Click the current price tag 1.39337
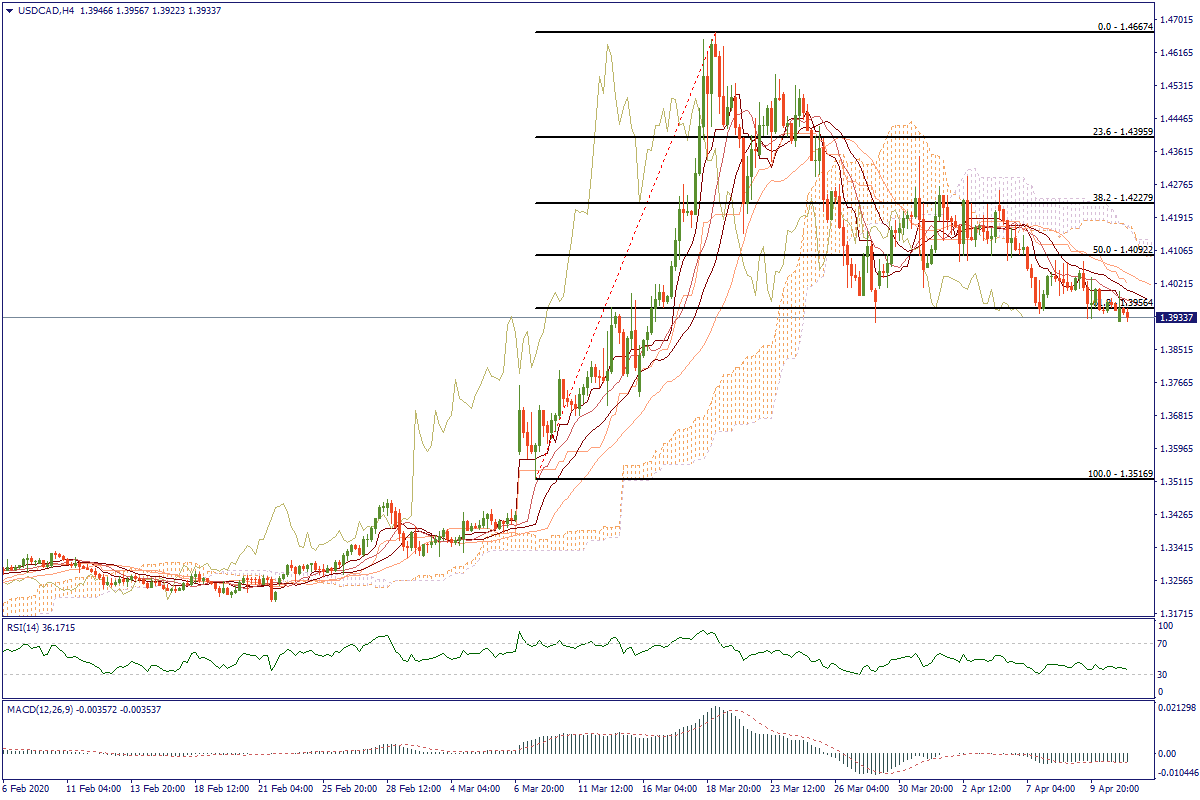The image size is (1200, 800). tap(1176, 317)
